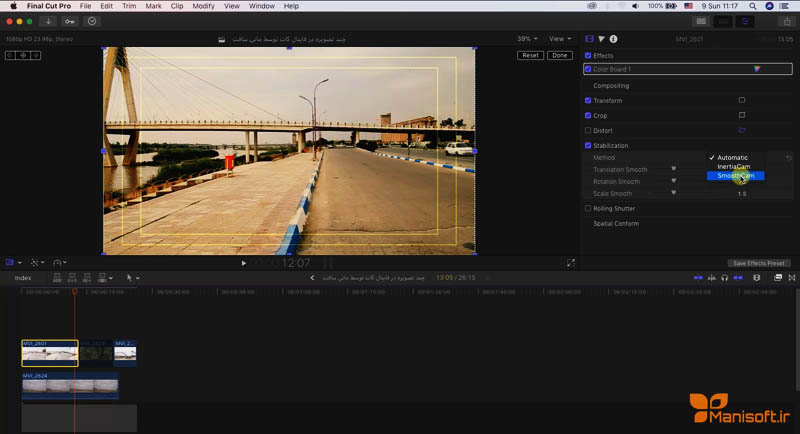Click the Done button in viewer
Image resolution: width=800 pixels, height=434 pixels.
560,55
